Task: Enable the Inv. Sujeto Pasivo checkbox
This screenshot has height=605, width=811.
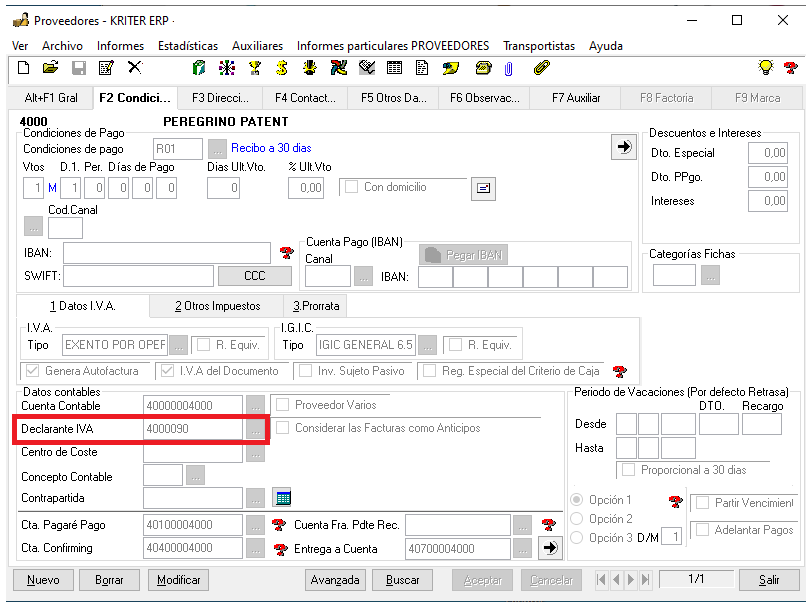Action: click(306, 371)
